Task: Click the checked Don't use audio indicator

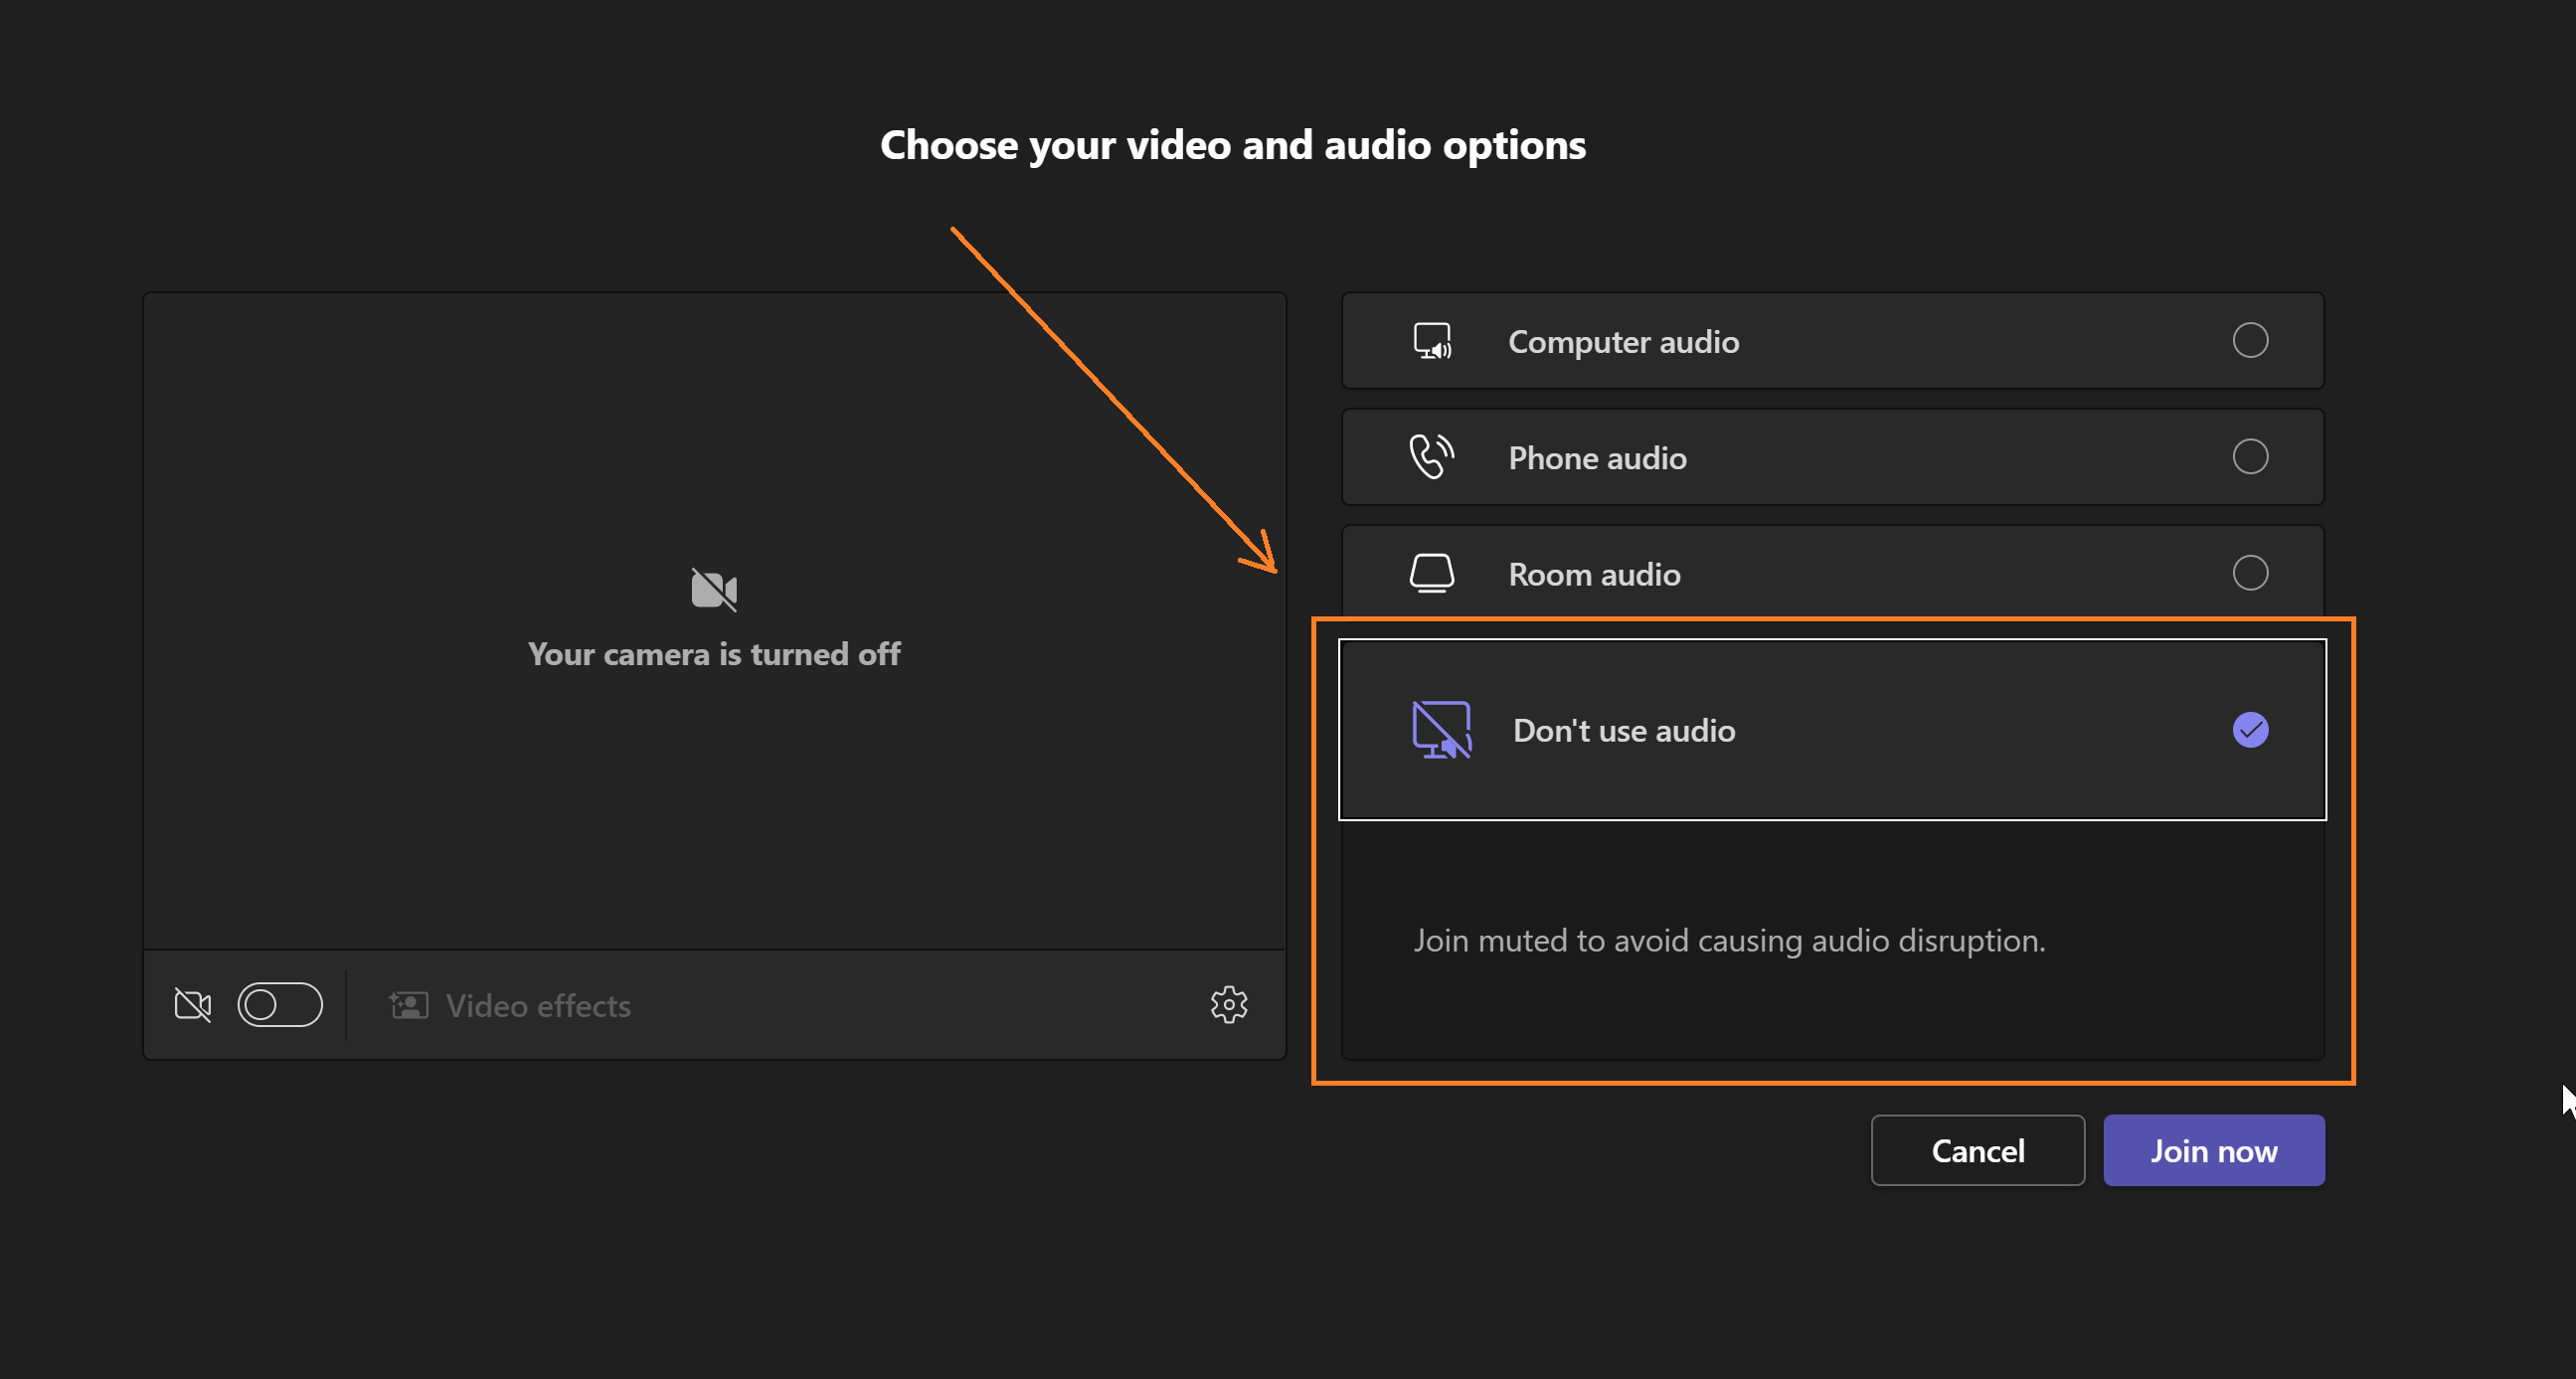Action: point(2249,730)
